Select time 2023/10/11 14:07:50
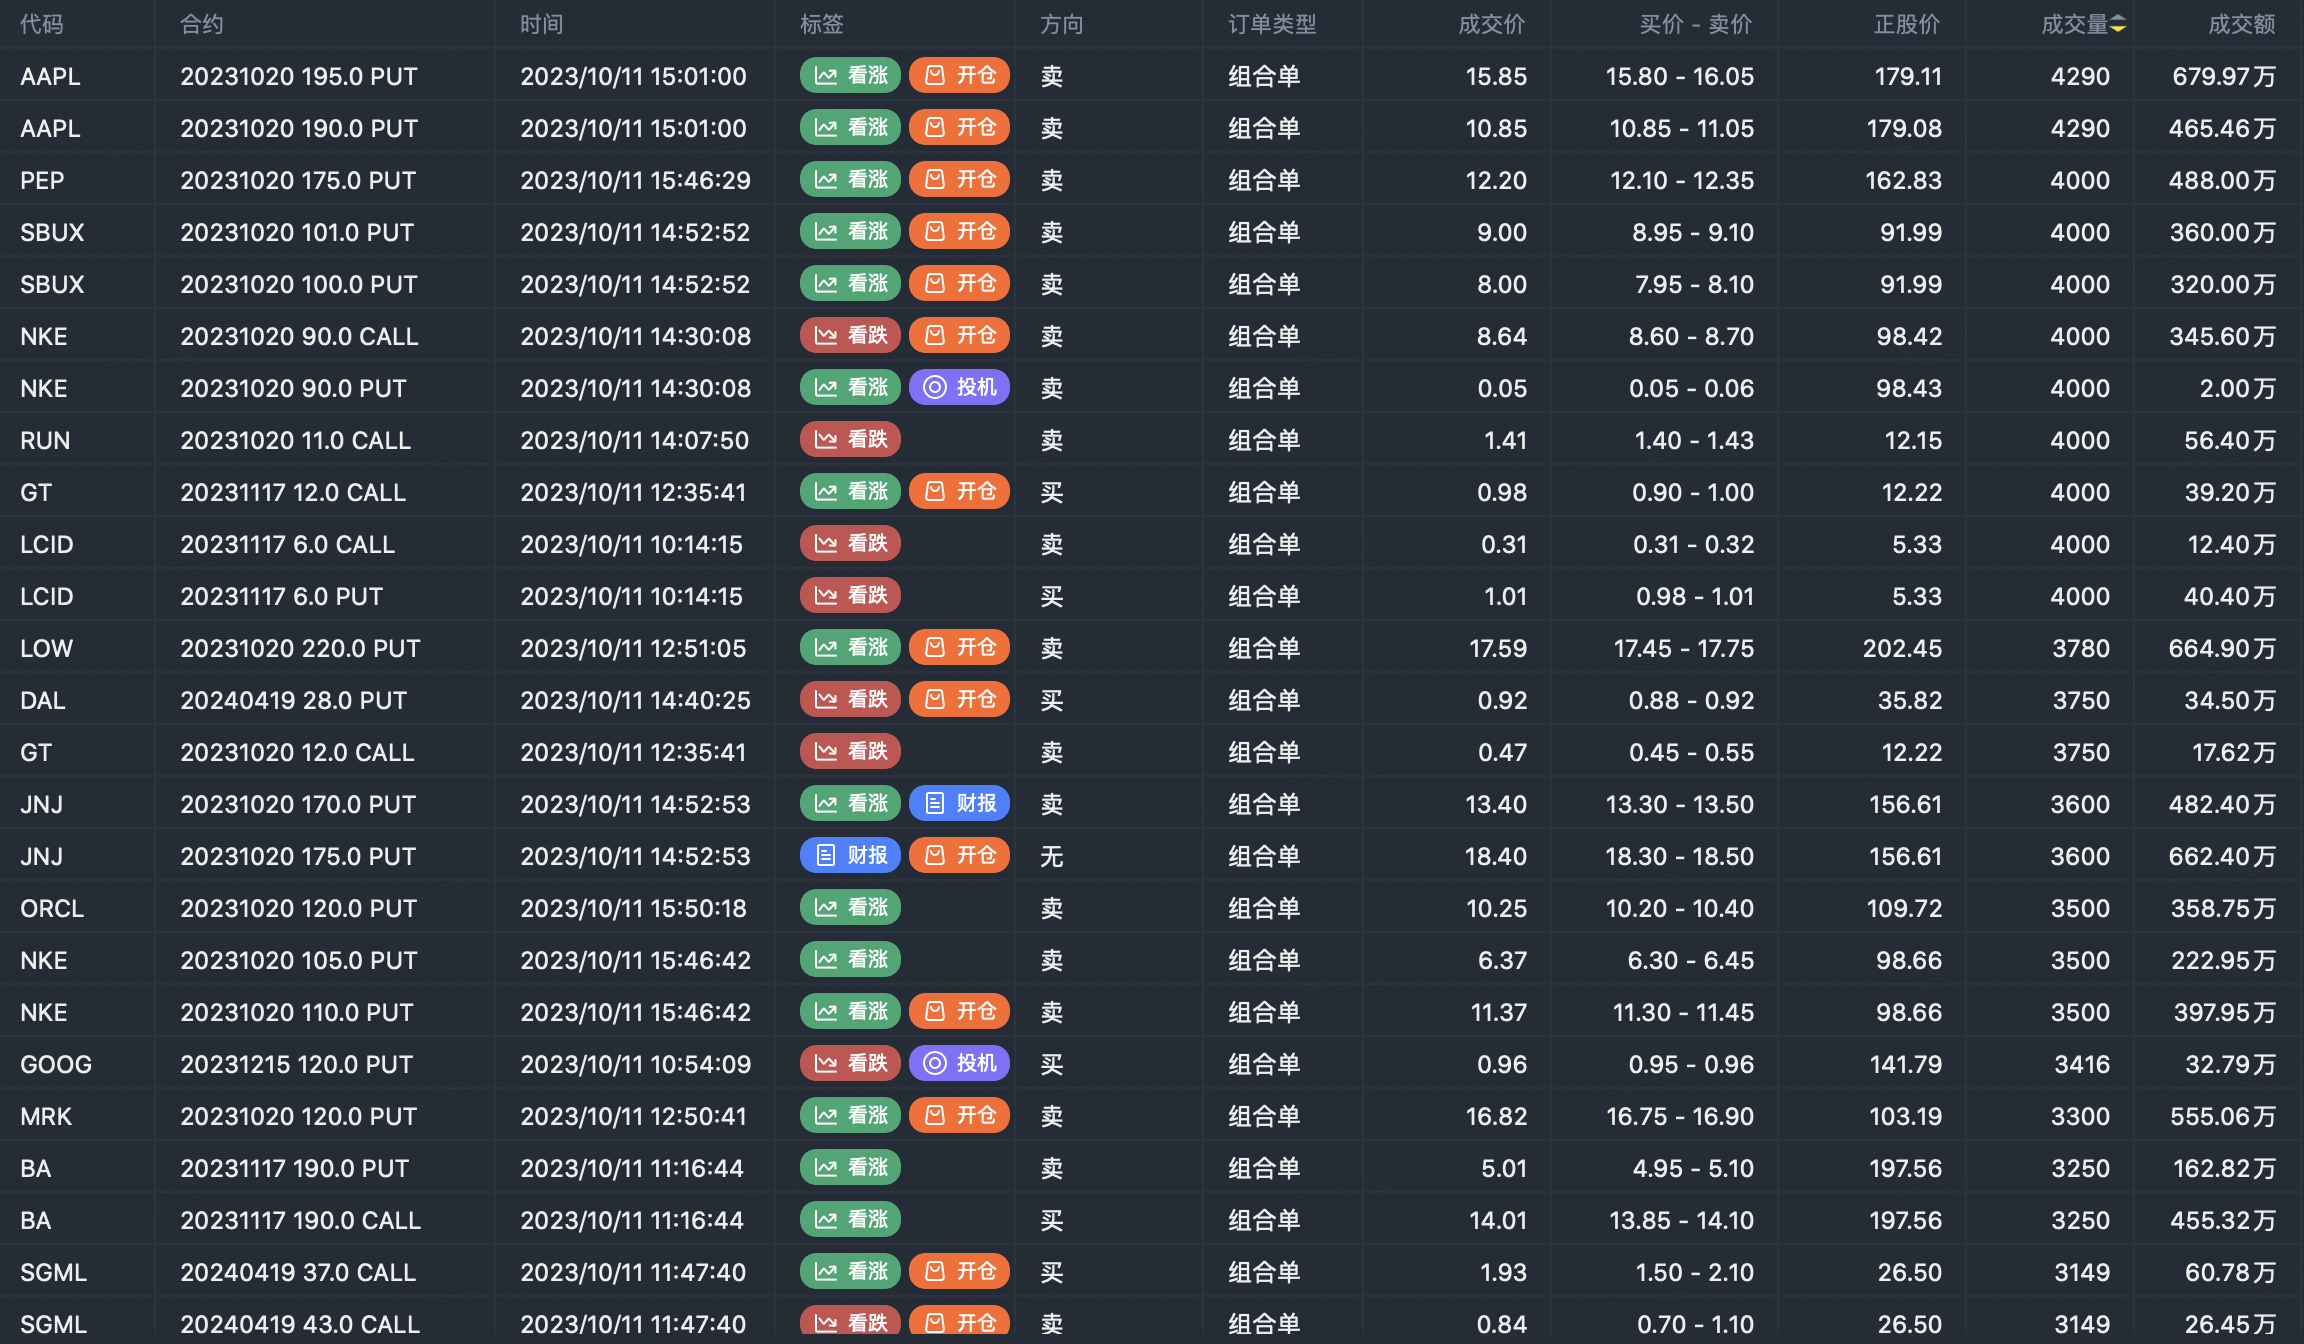 point(634,440)
